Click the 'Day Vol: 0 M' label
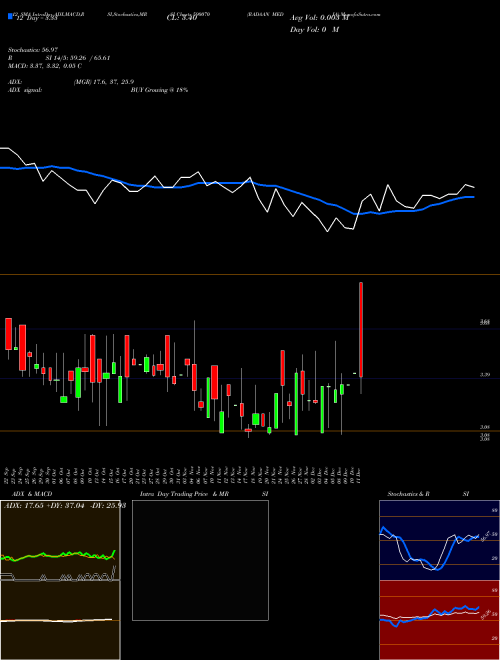Screen dimensions: 500x660 [x=314, y=29]
